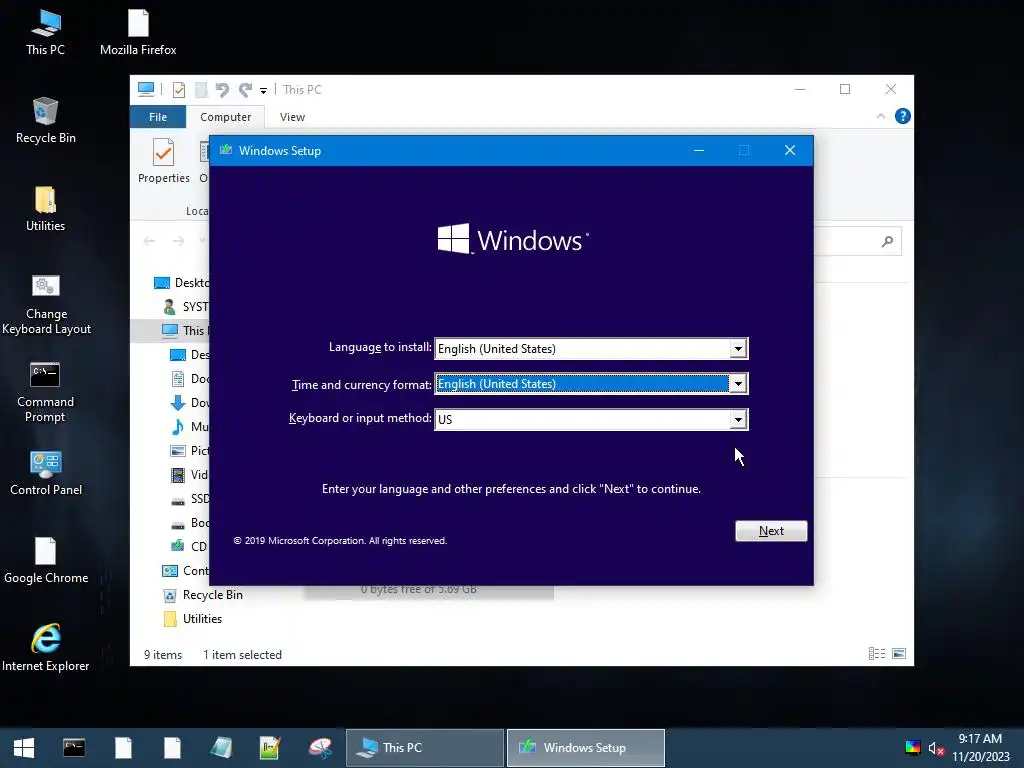Maximize the This PC Explorer window
The width and height of the screenshot is (1024, 768).
[845, 89]
